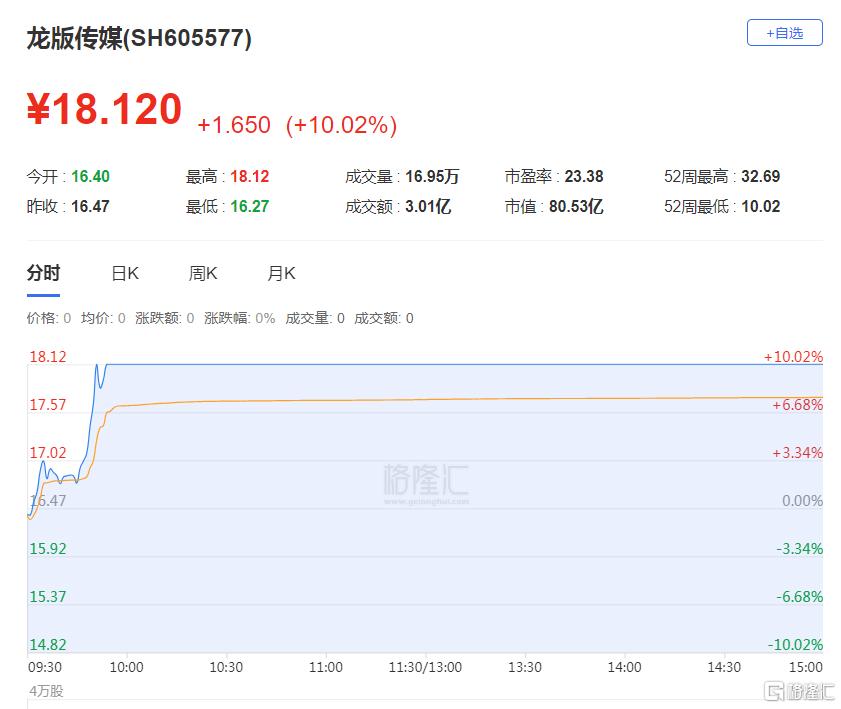
Task: Click the 11:30/13:00 time axis label
Action: click(x=425, y=667)
